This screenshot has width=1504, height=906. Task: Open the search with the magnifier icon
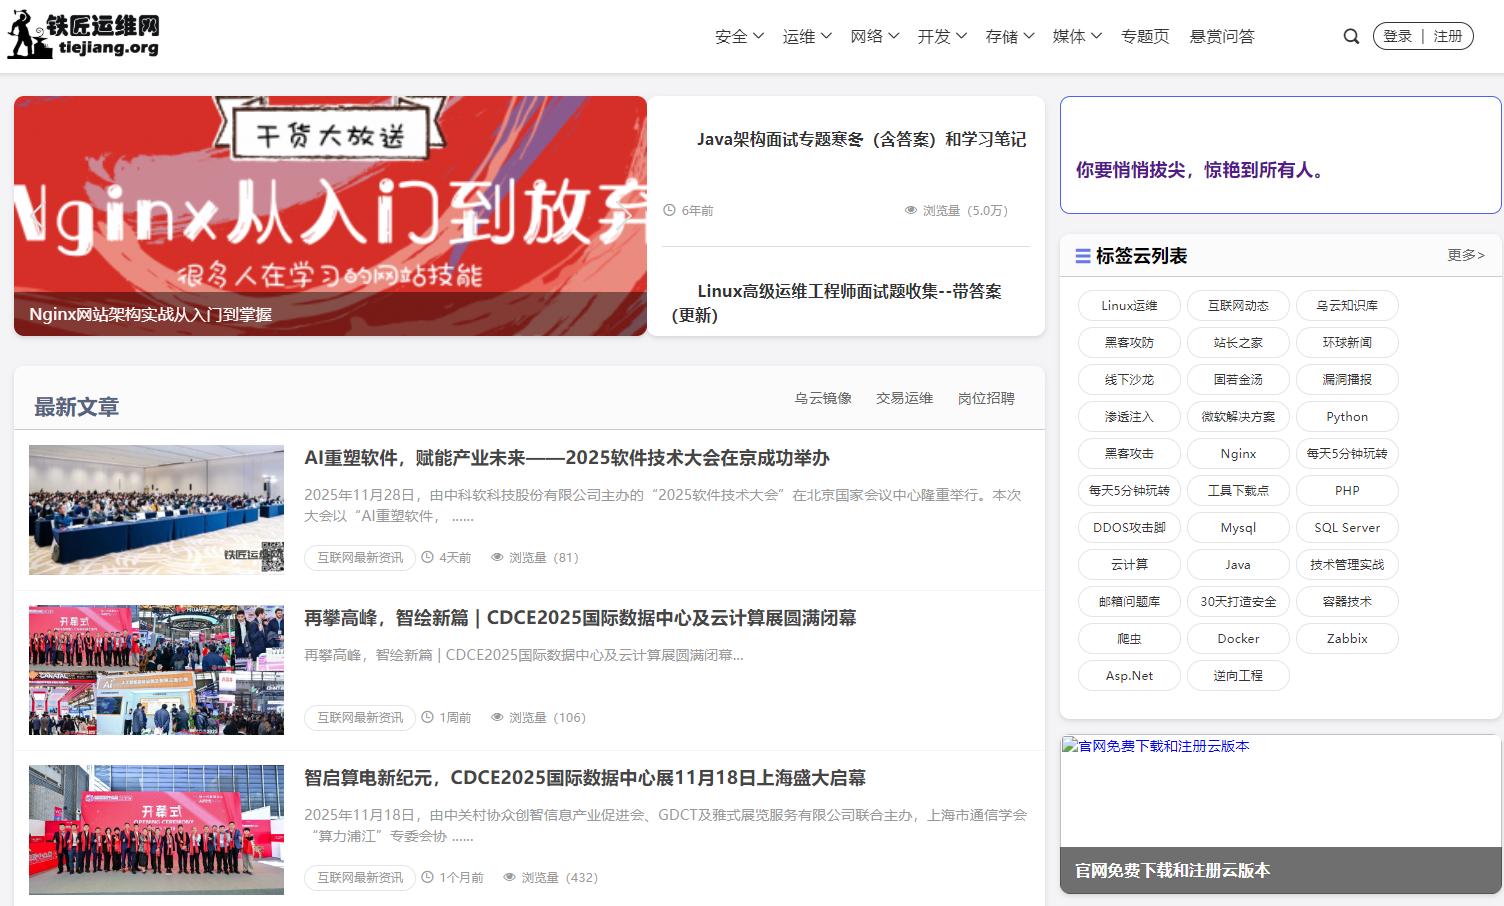pyautogui.click(x=1351, y=36)
